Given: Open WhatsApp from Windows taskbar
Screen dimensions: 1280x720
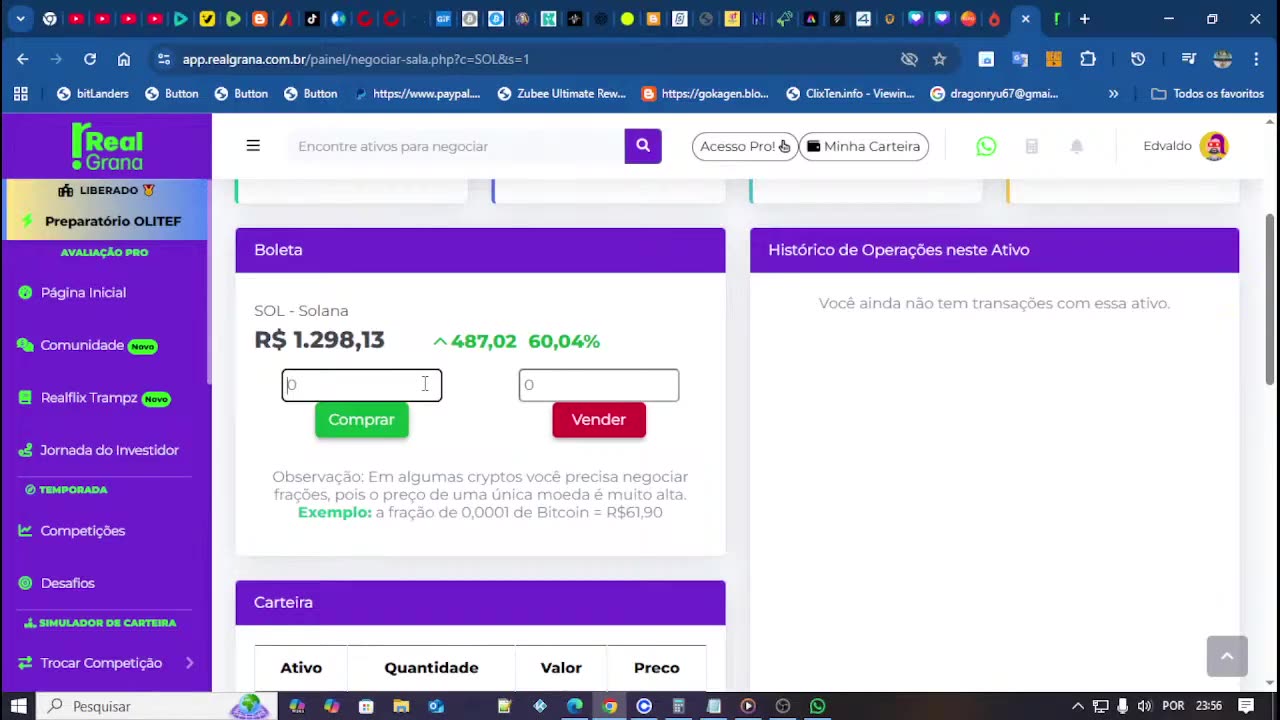Looking at the screenshot, I should click(x=817, y=706).
